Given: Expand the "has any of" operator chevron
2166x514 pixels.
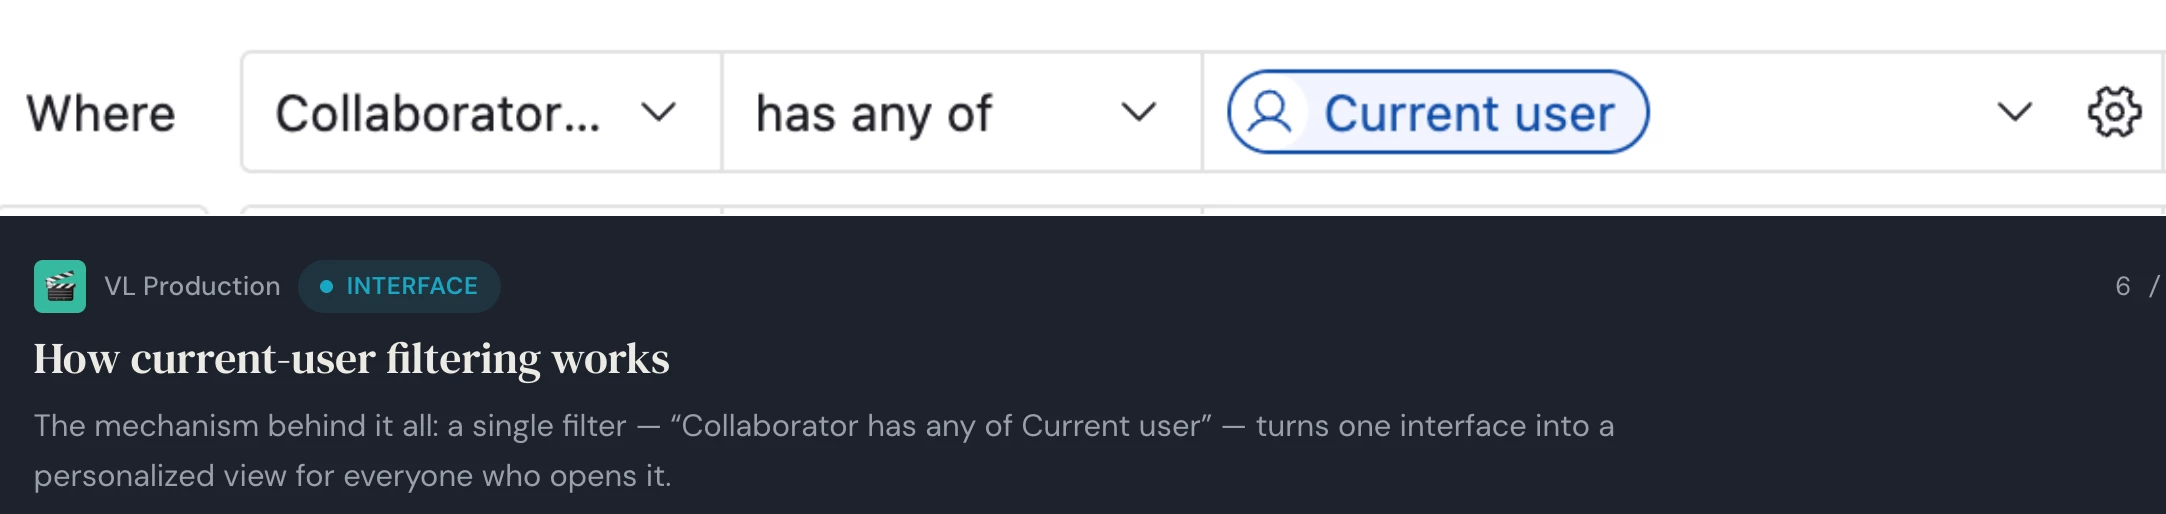Looking at the screenshot, I should coord(1138,112).
